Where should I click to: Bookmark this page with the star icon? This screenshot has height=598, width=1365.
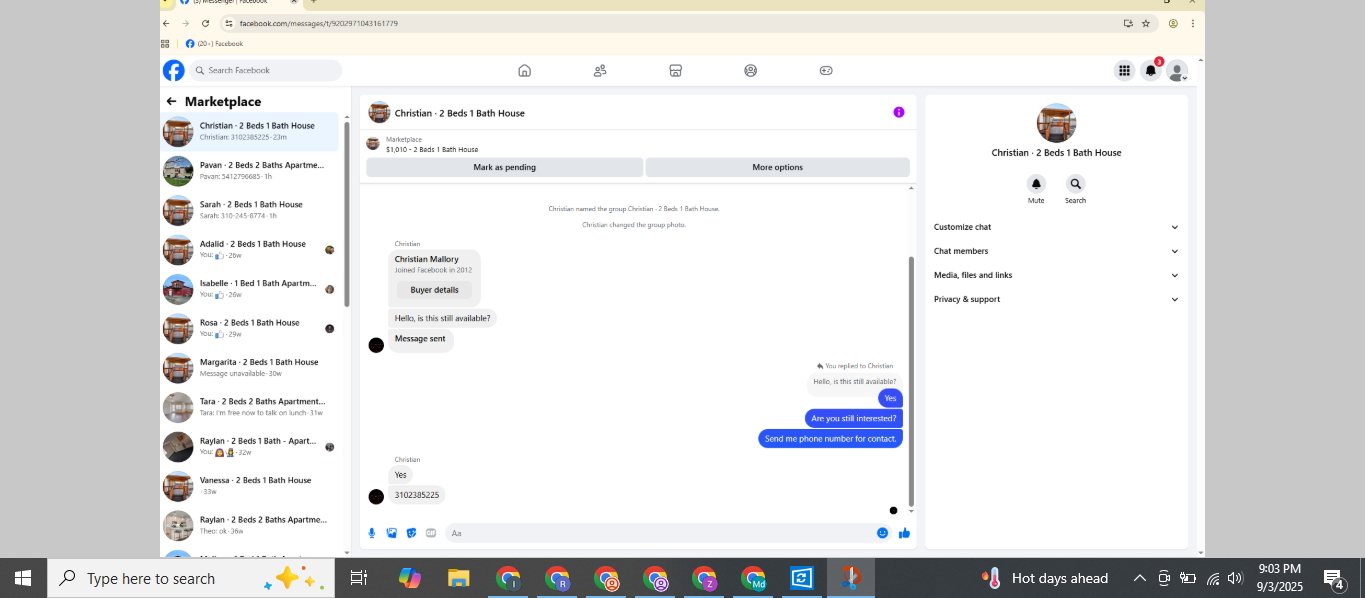coord(1146,23)
